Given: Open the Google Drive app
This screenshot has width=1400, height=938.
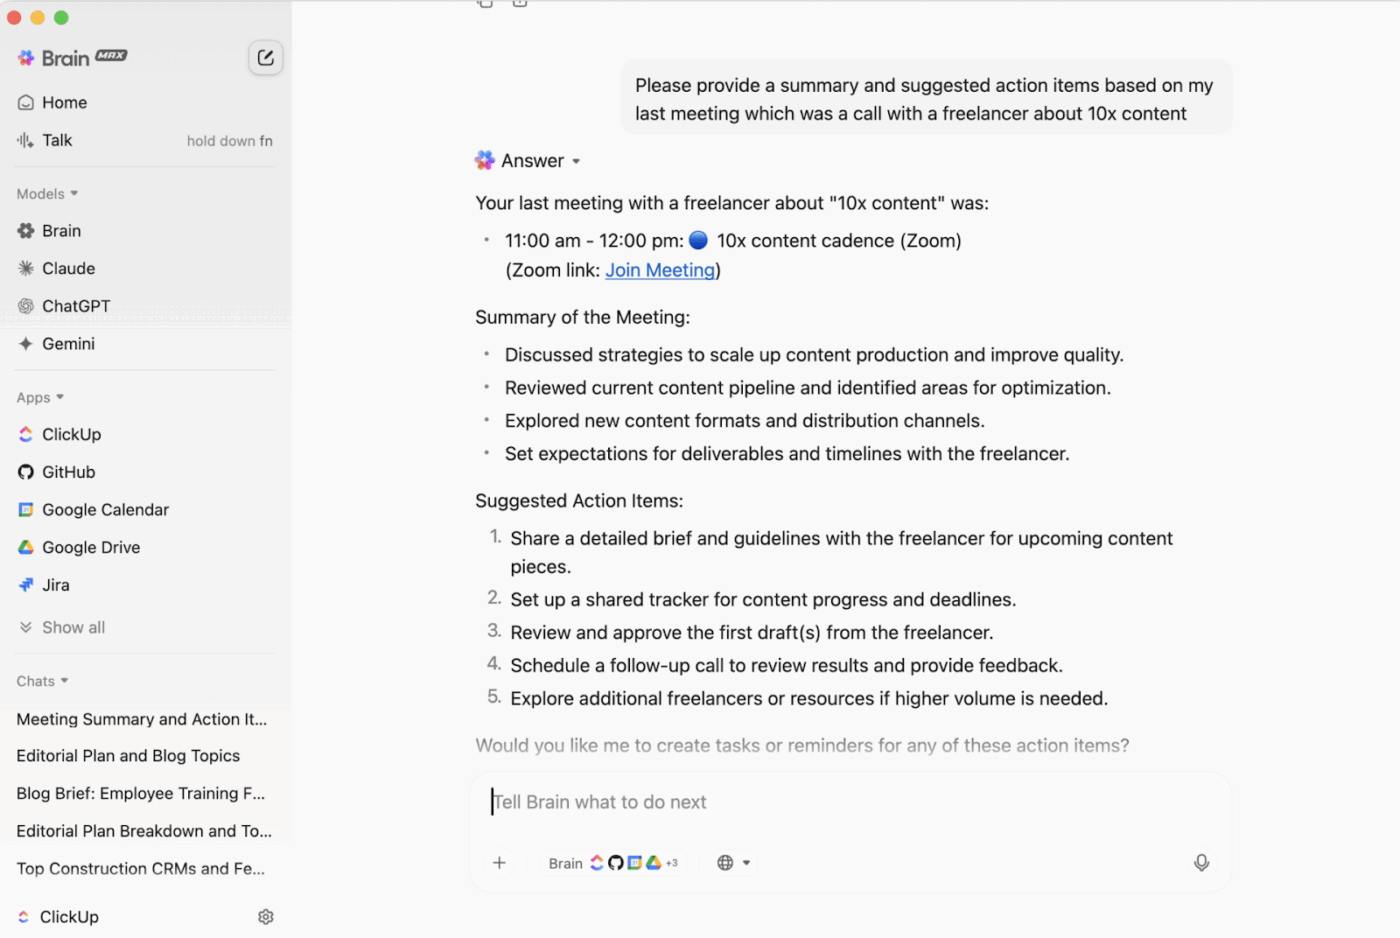Looking at the screenshot, I should click(90, 548).
